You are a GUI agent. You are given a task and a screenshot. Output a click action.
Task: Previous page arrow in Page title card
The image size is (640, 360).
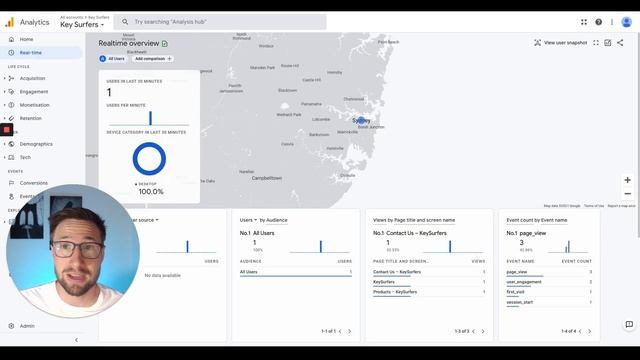[x=473, y=331]
